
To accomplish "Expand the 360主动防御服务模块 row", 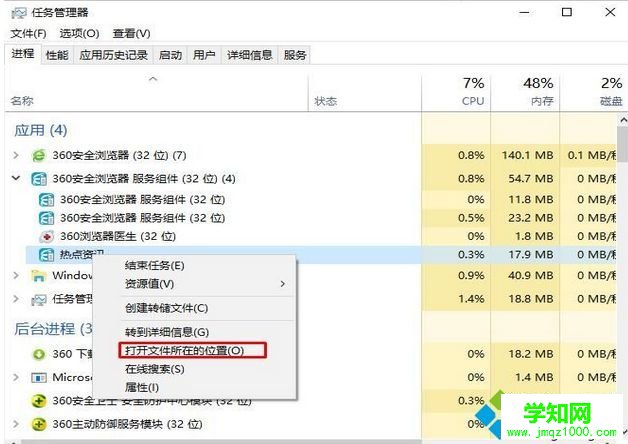I will click(16, 424).
